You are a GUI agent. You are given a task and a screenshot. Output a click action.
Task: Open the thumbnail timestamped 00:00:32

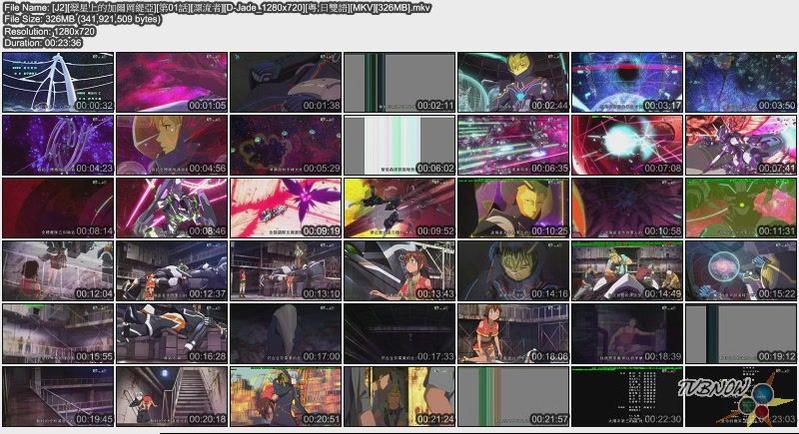coord(57,82)
